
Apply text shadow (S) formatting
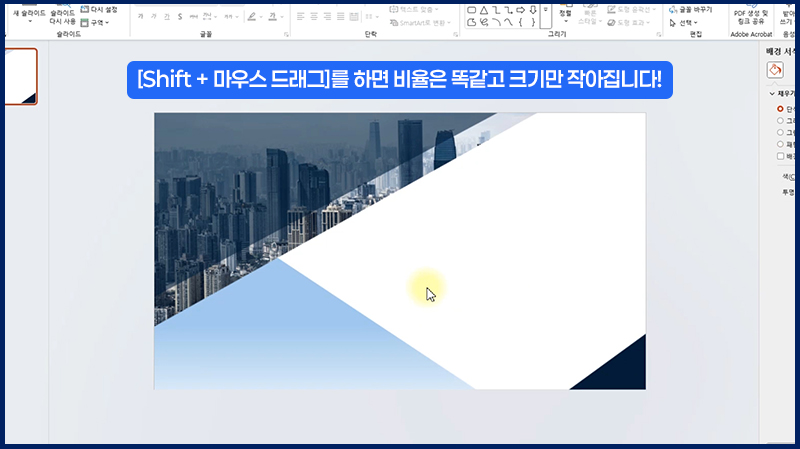coord(180,17)
